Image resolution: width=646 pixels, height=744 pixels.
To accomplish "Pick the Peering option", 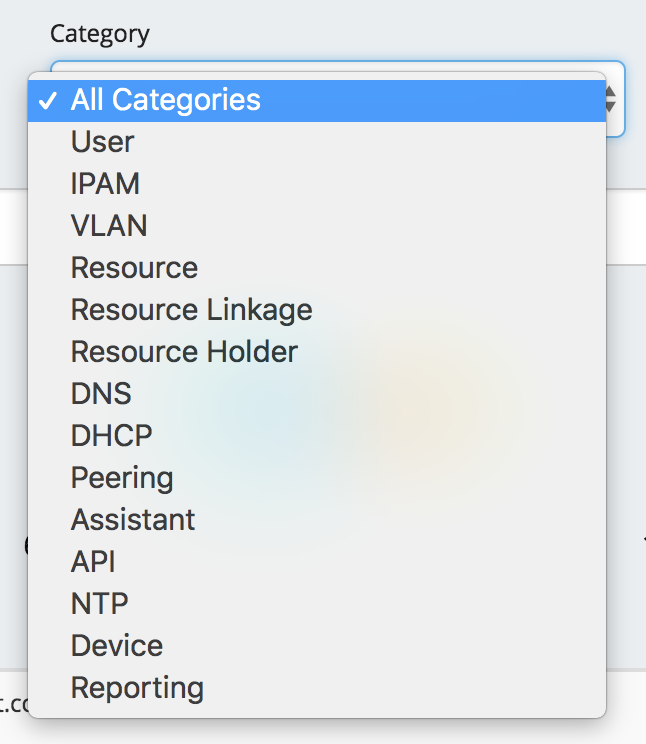I will 122,478.
